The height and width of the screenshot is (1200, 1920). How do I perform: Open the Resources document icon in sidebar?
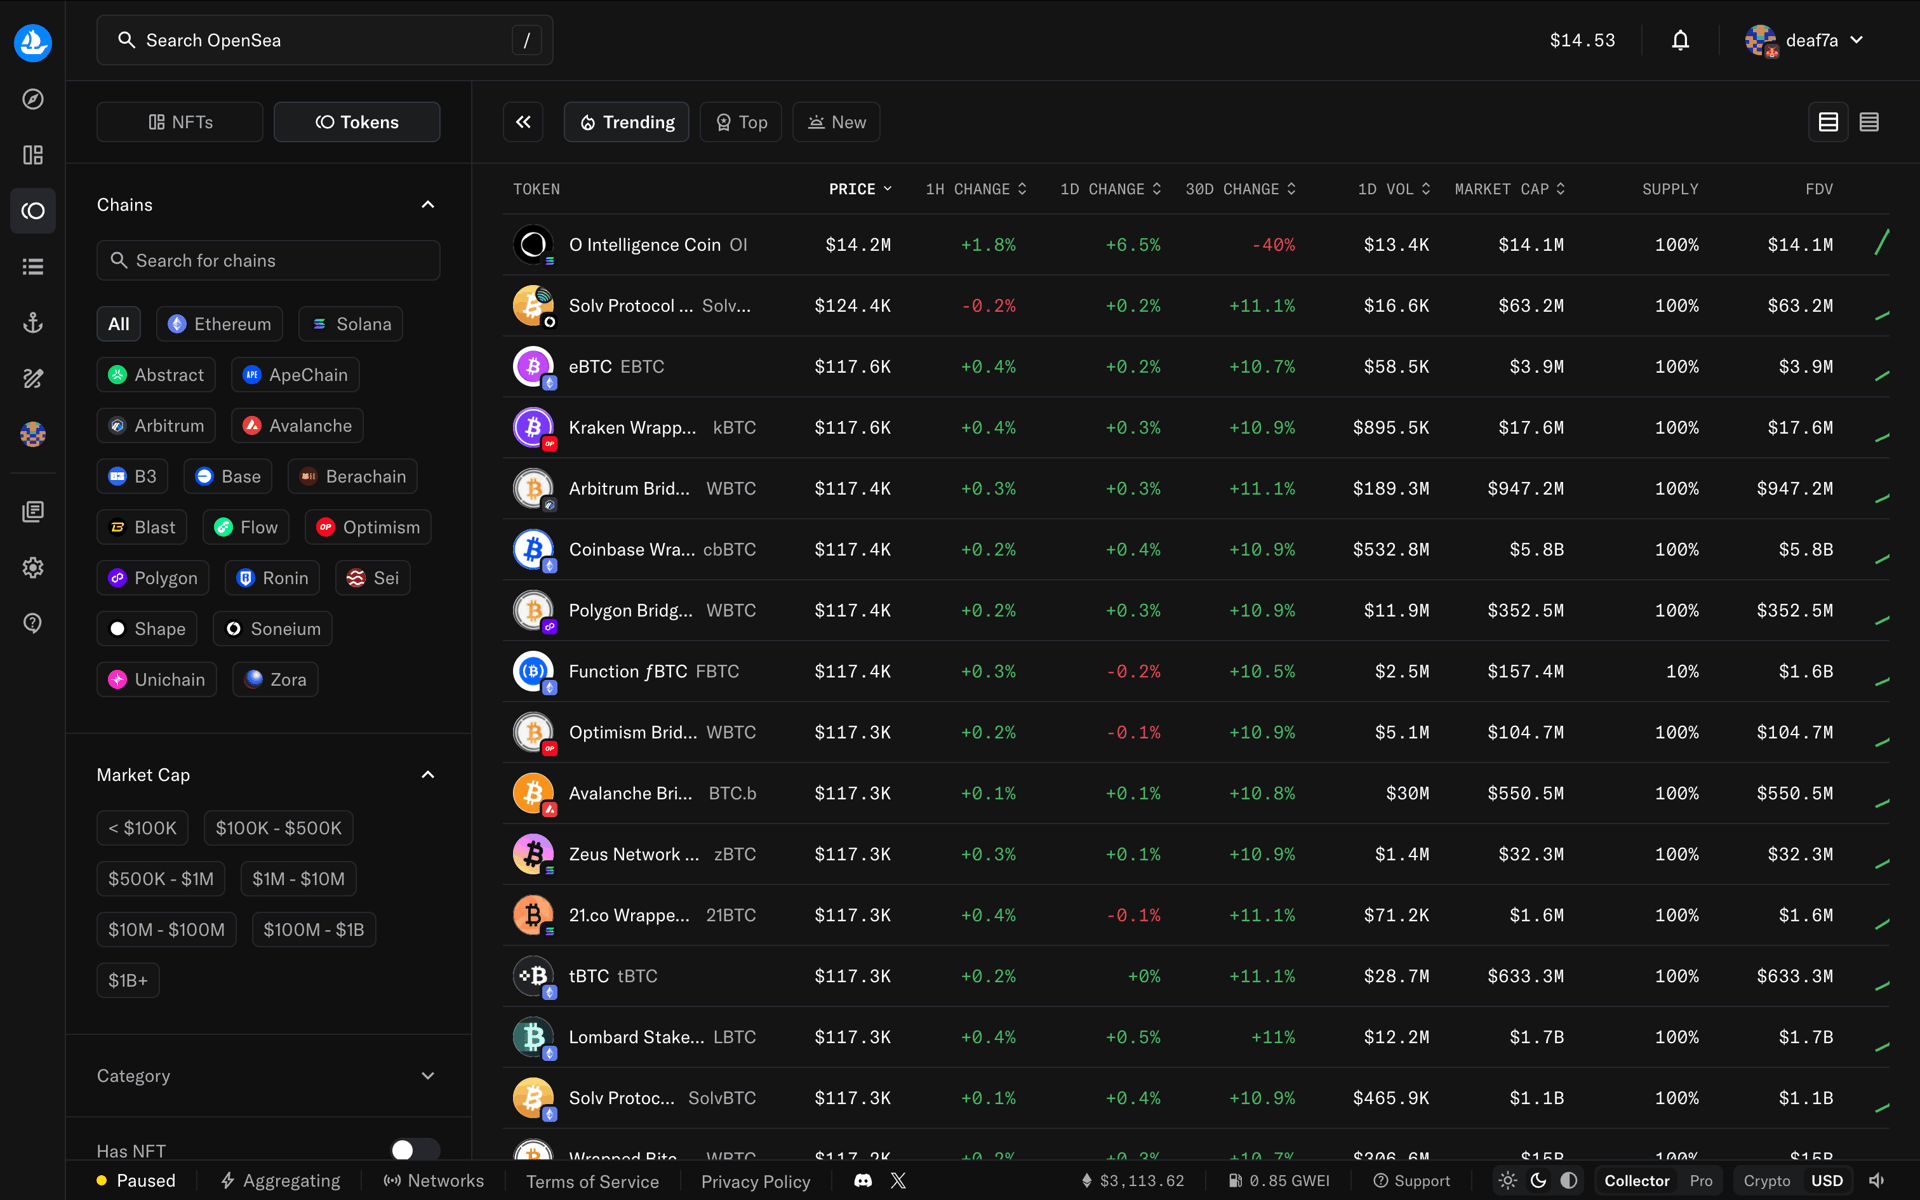click(33, 512)
